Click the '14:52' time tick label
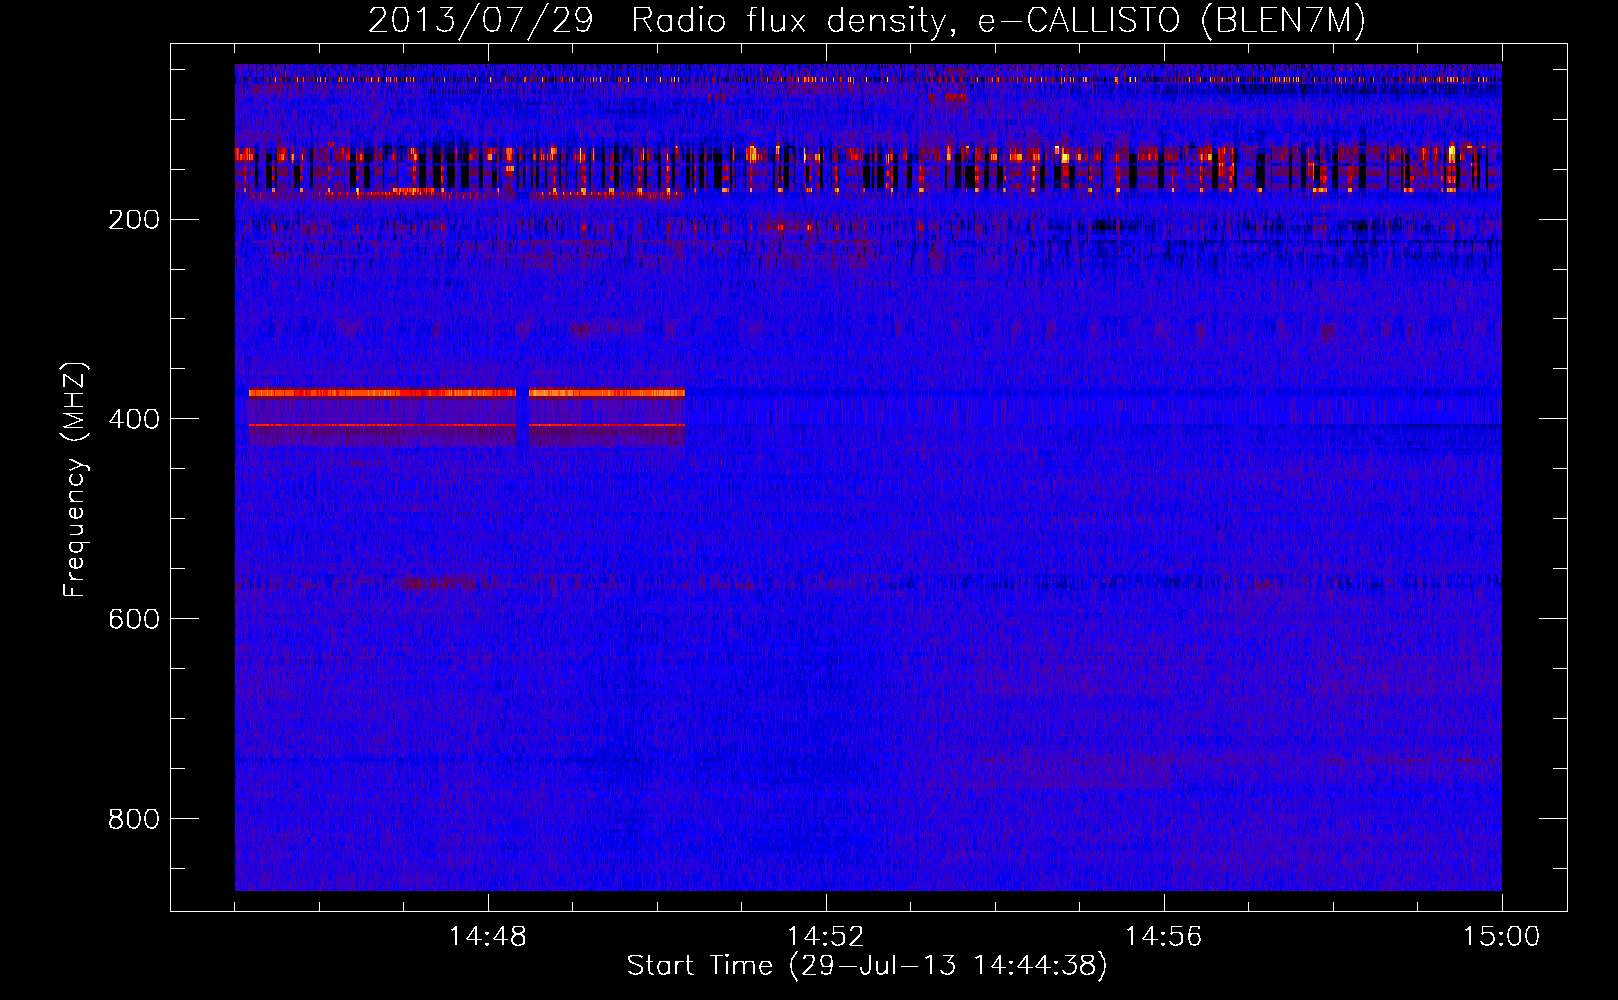 (x=826, y=937)
